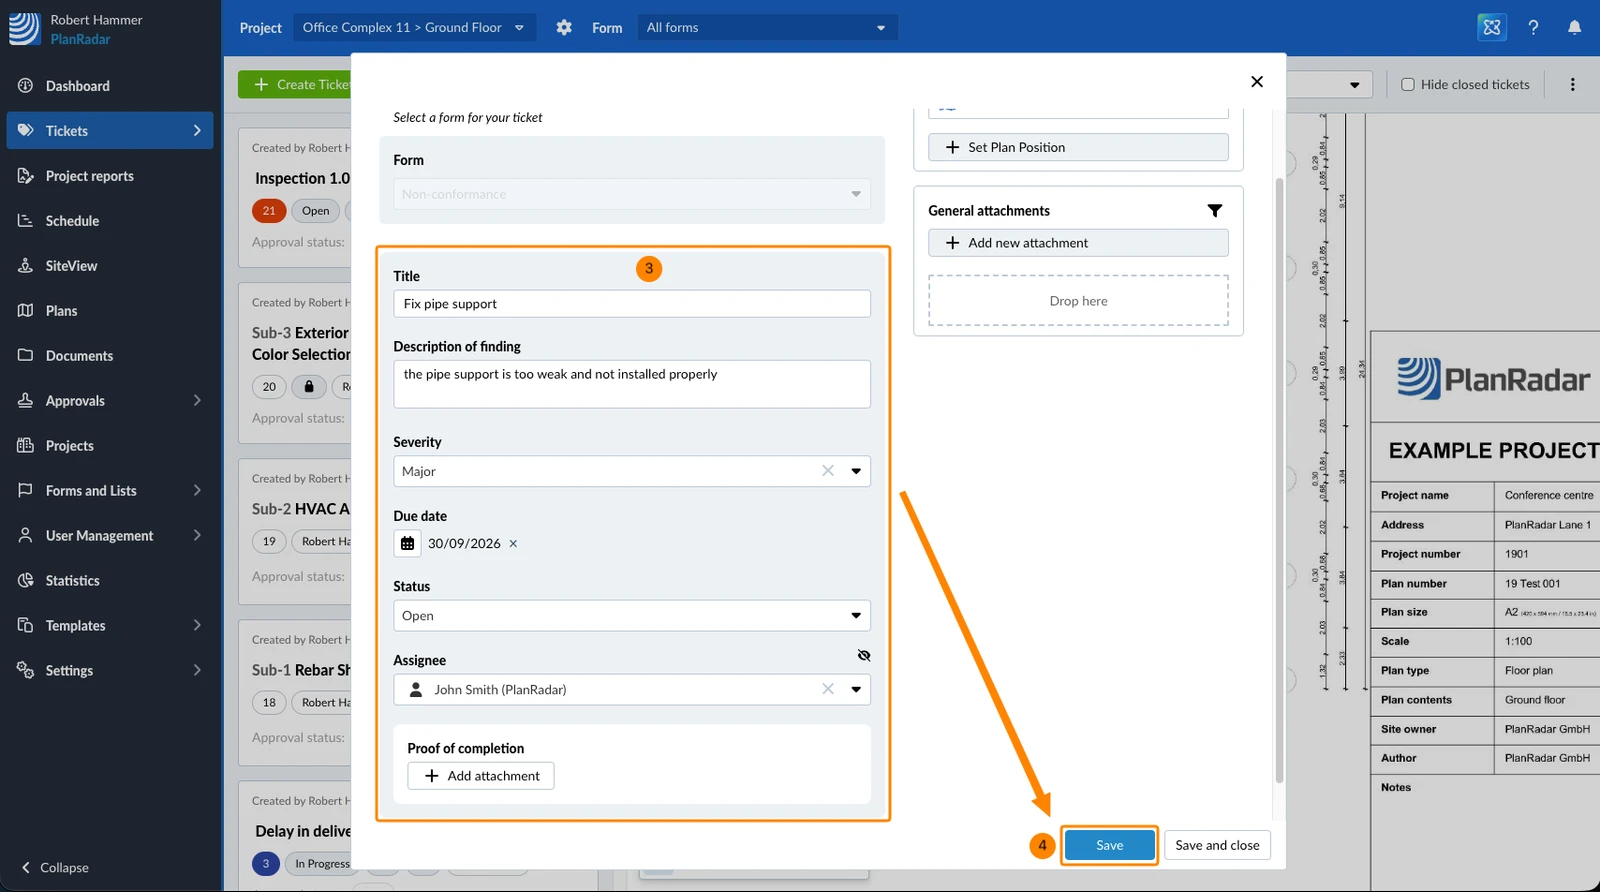Expand the Approvals submenu chevron
Viewport: 1600px width, 892px height.
pos(197,401)
